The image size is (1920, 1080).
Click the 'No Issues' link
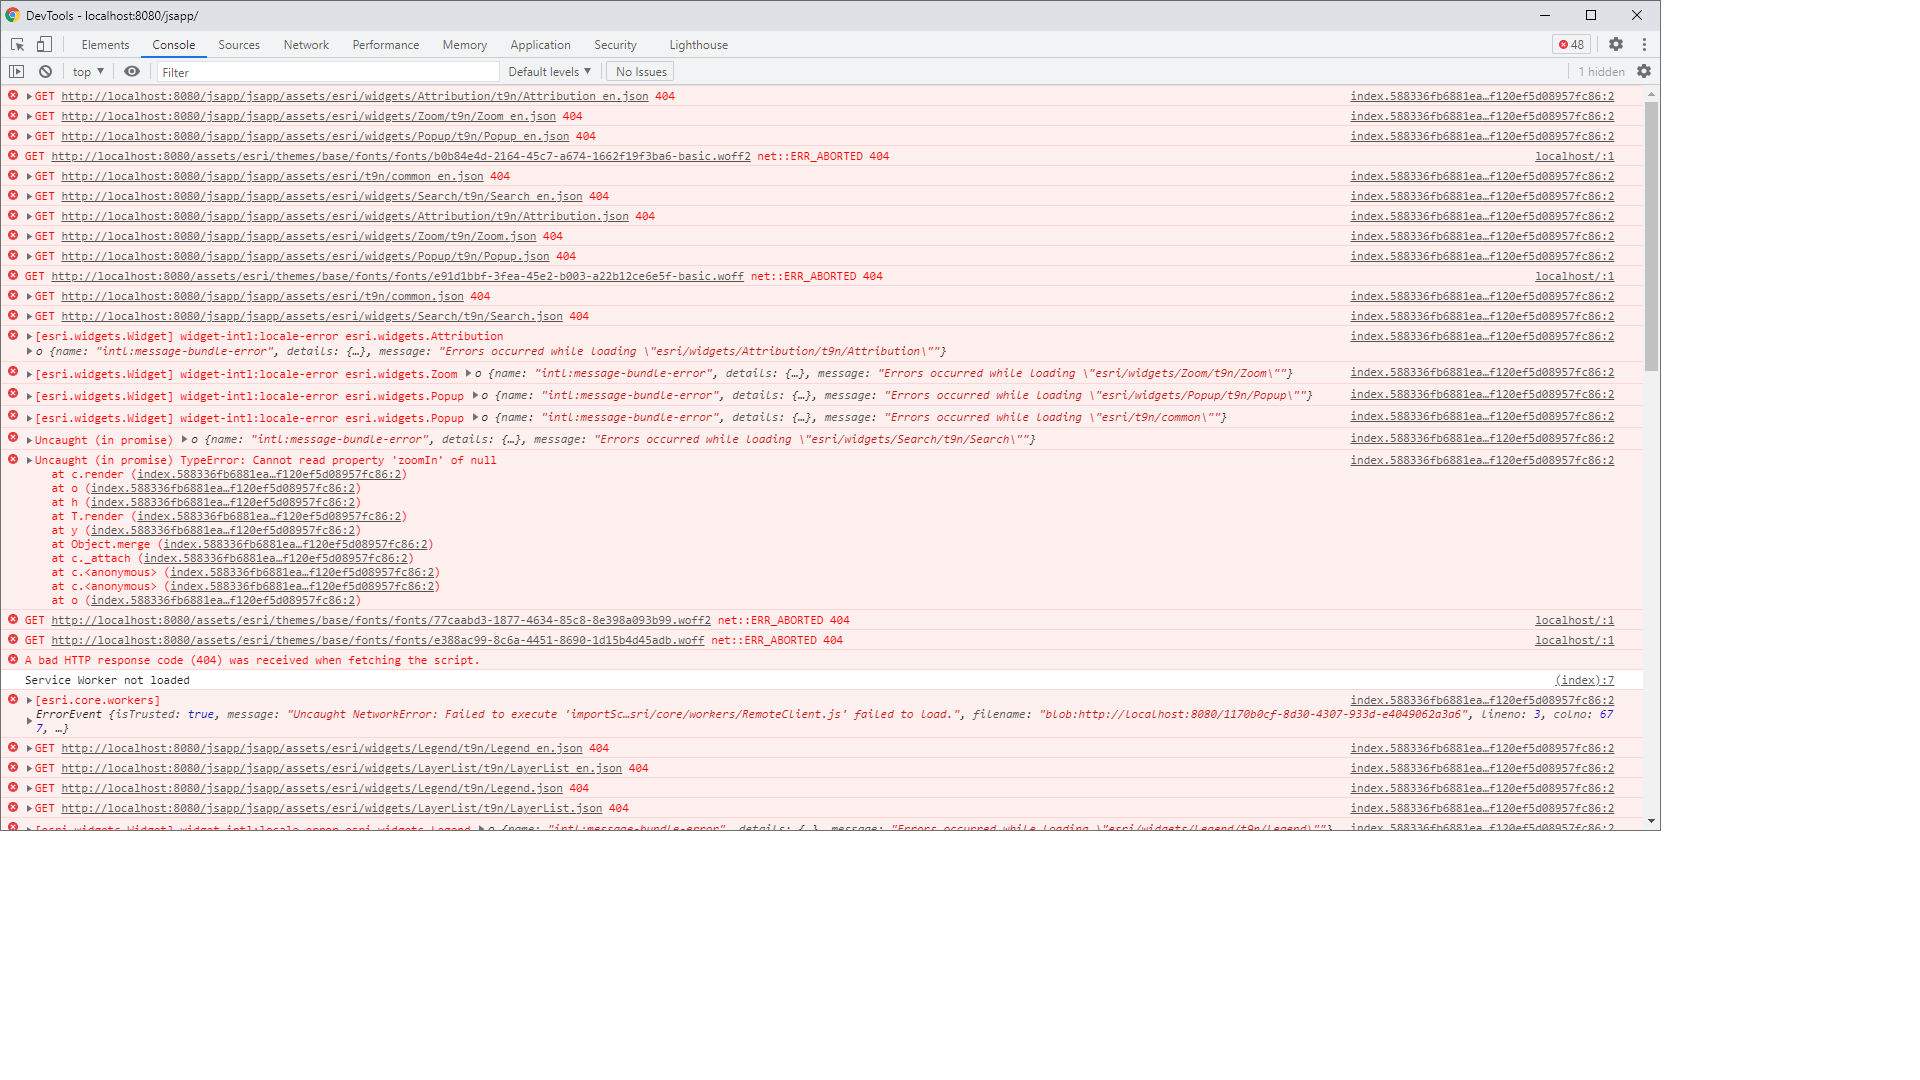[639, 71]
